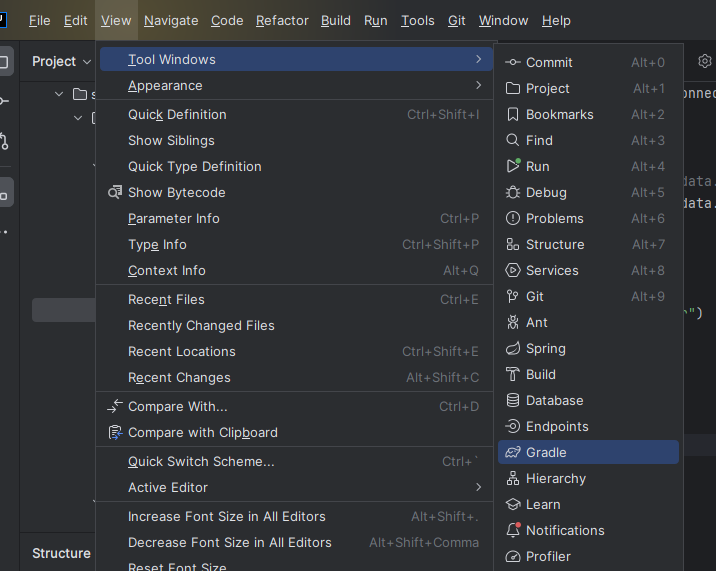
Task: Click Show Bytecode in View menu
Action: 296,192
